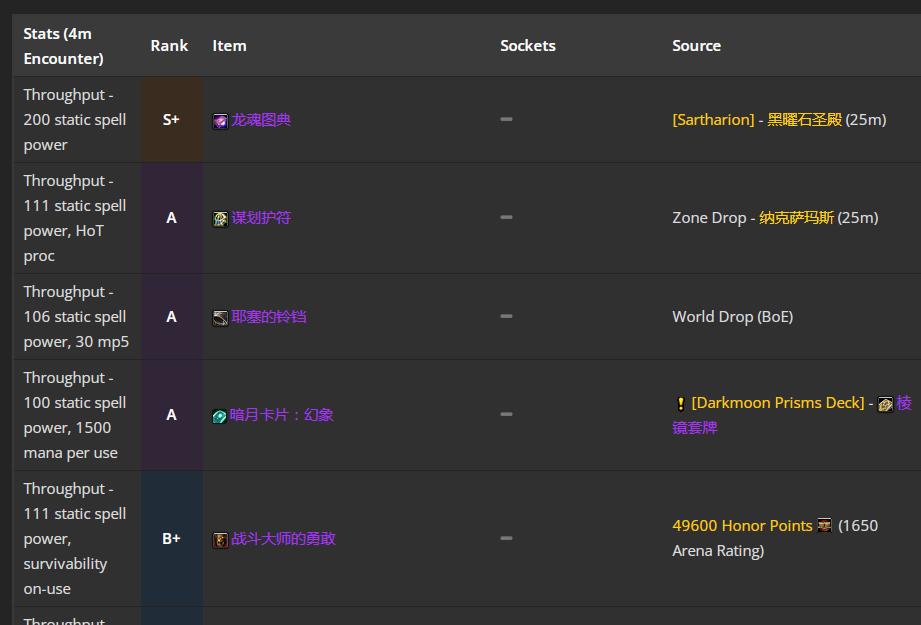Viewport: 921px width, 625px height.
Task: Open the 战斗大师的勇敢 item link
Action: [284, 539]
